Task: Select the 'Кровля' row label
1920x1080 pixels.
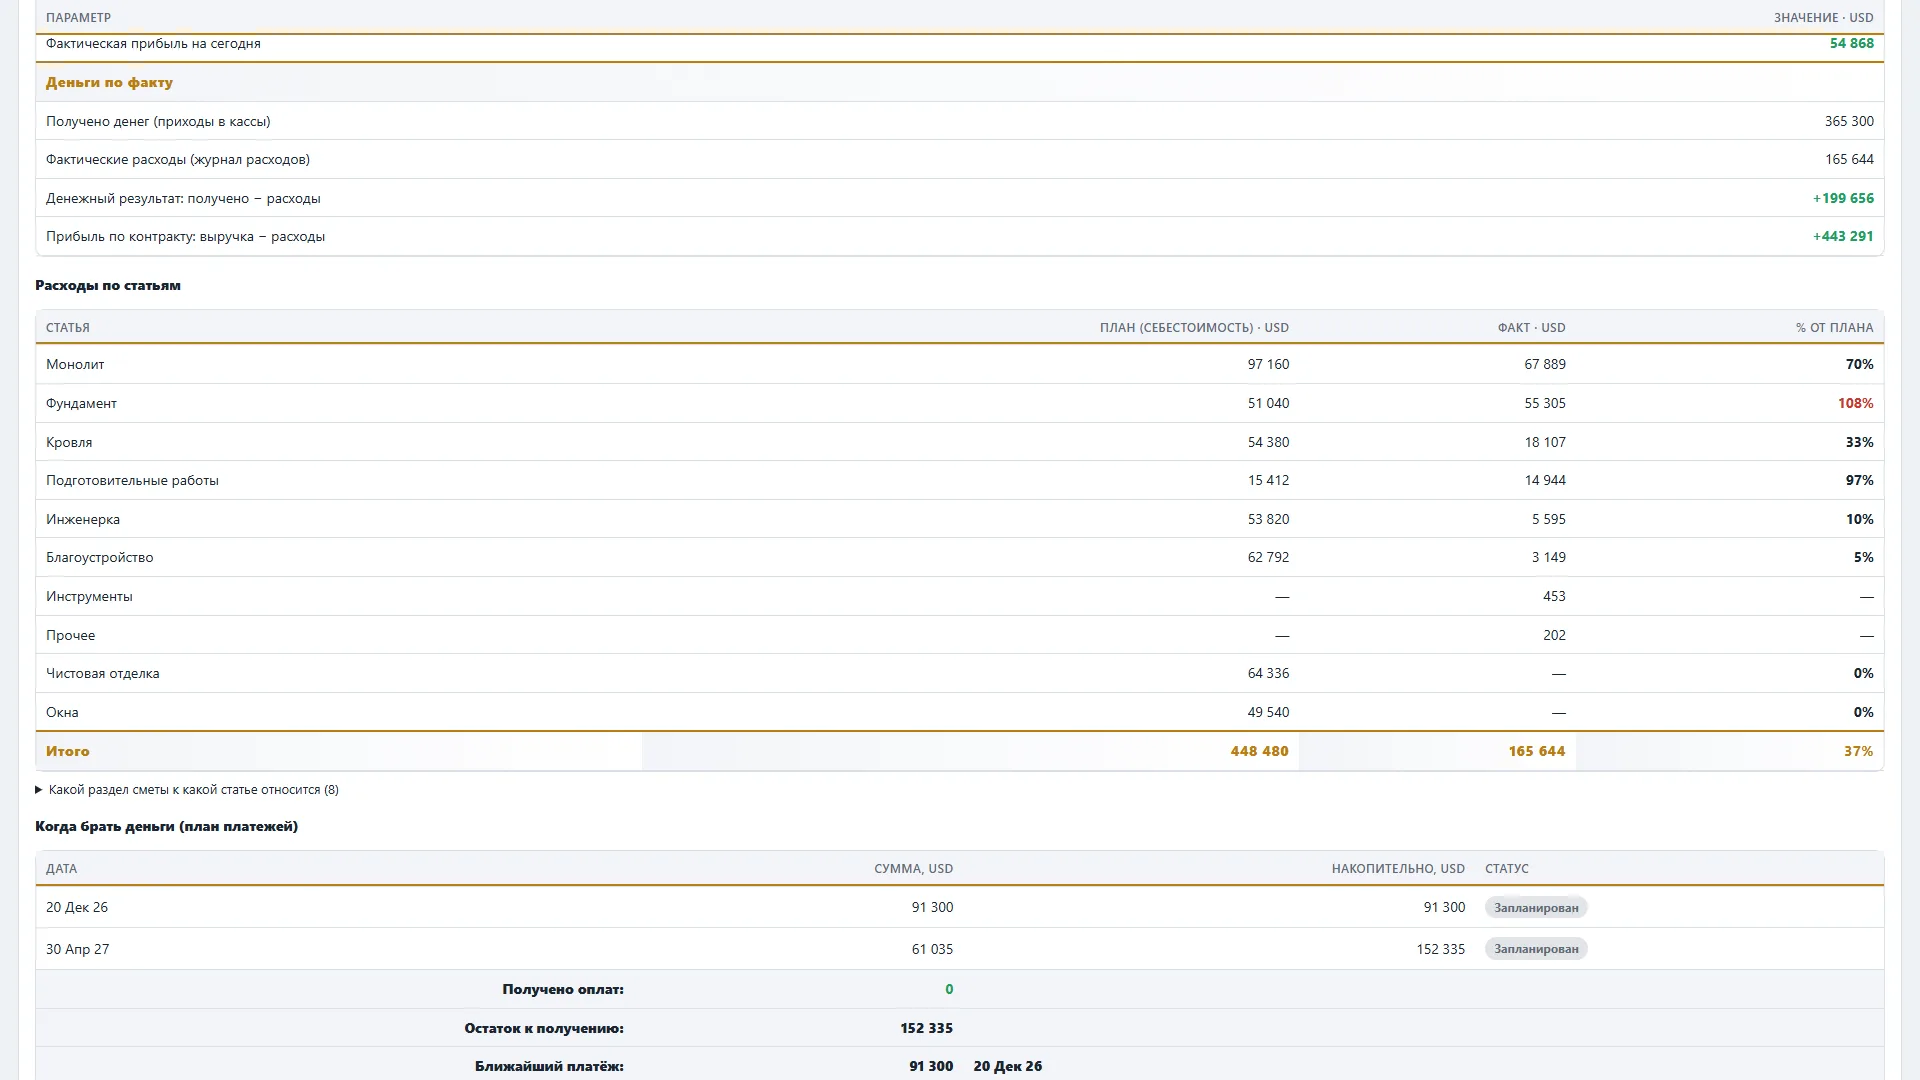Action: pos(69,442)
